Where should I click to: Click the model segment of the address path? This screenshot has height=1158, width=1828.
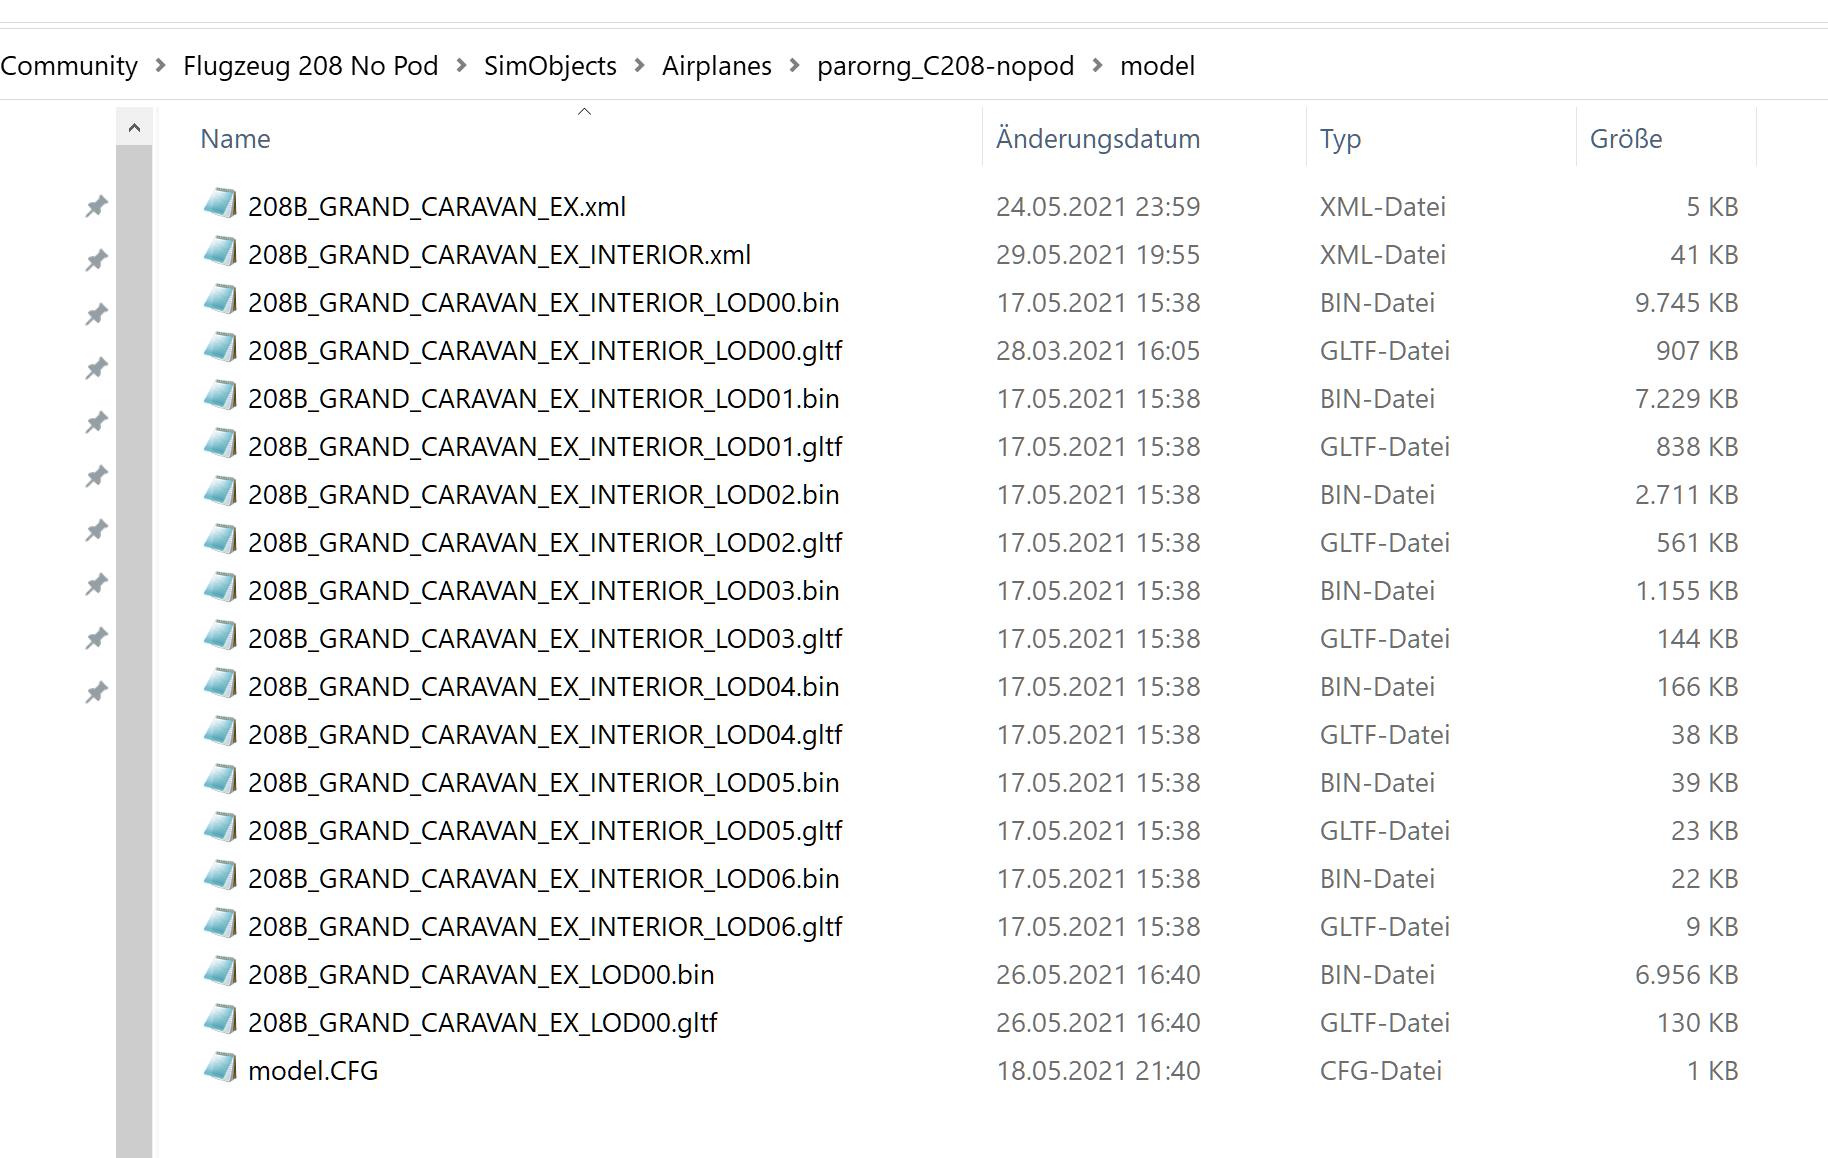pyautogui.click(x=1158, y=66)
